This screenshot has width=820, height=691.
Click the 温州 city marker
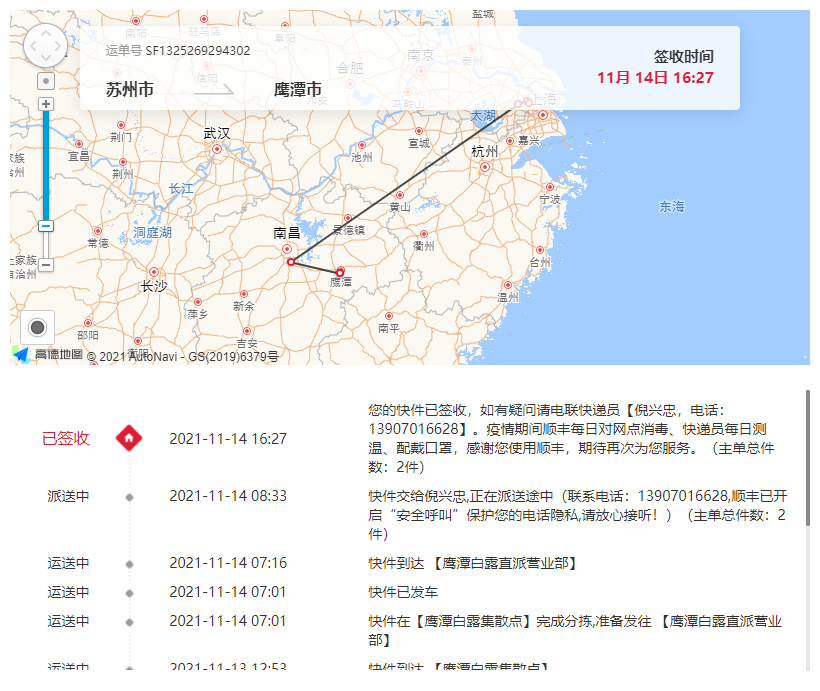(x=508, y=285)
